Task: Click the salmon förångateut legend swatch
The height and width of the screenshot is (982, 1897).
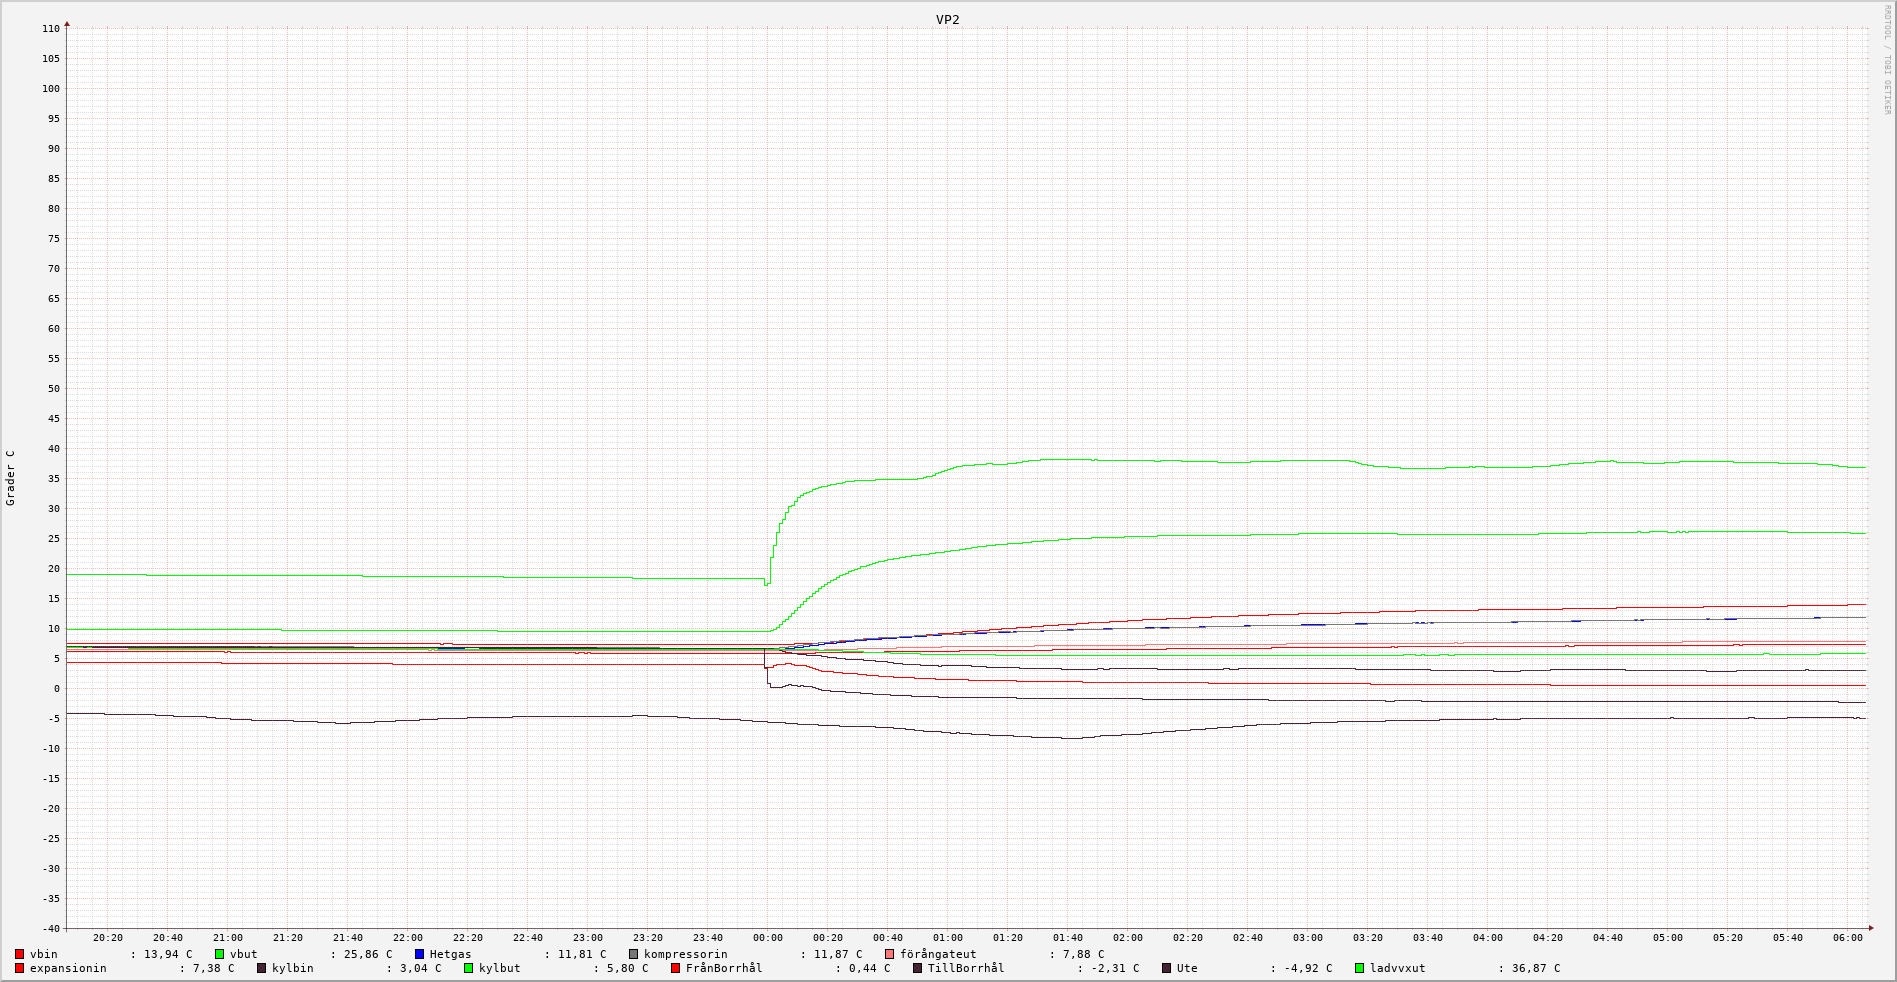Action: 890,954
